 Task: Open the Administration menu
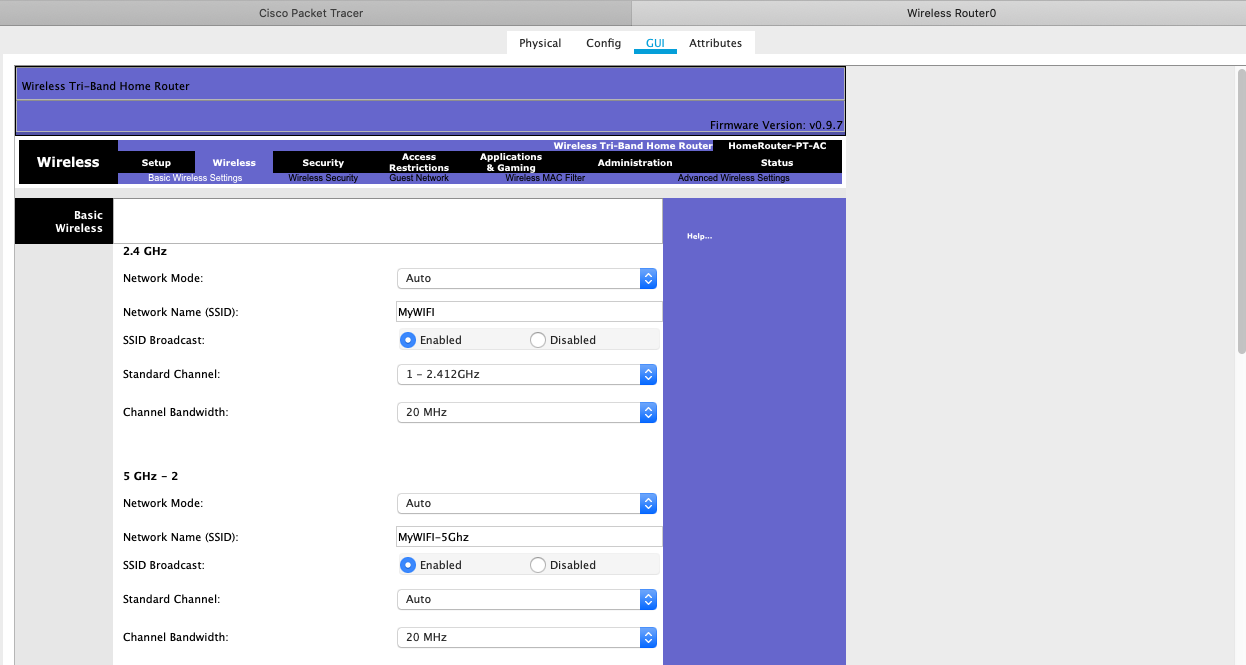point(635,162)
